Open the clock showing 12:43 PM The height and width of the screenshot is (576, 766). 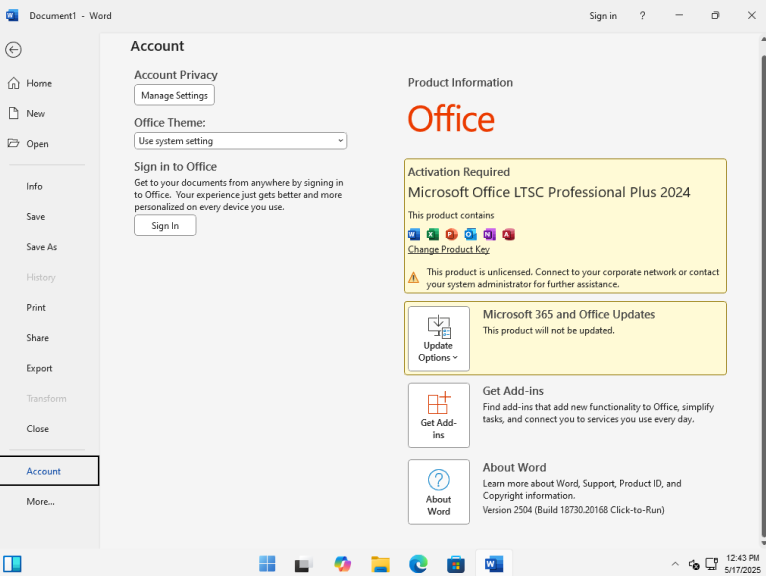[x=743, y=564]
